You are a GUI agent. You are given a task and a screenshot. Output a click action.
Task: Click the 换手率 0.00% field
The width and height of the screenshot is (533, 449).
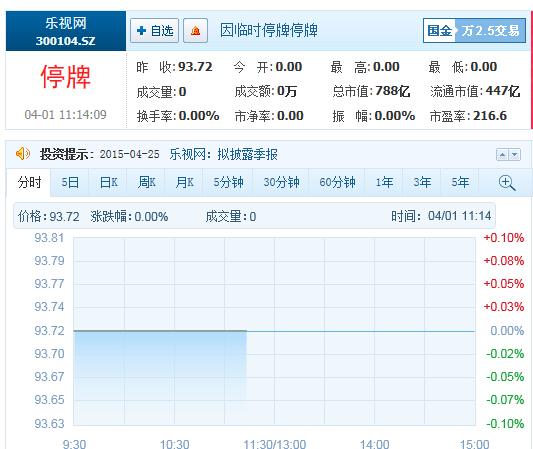coord(178,116)
